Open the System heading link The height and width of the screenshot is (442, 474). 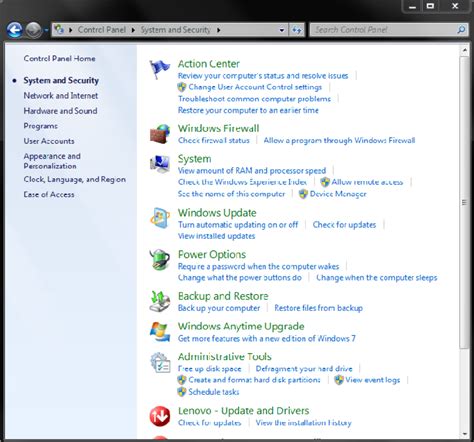pyautogui.click(x=194, y=159)
